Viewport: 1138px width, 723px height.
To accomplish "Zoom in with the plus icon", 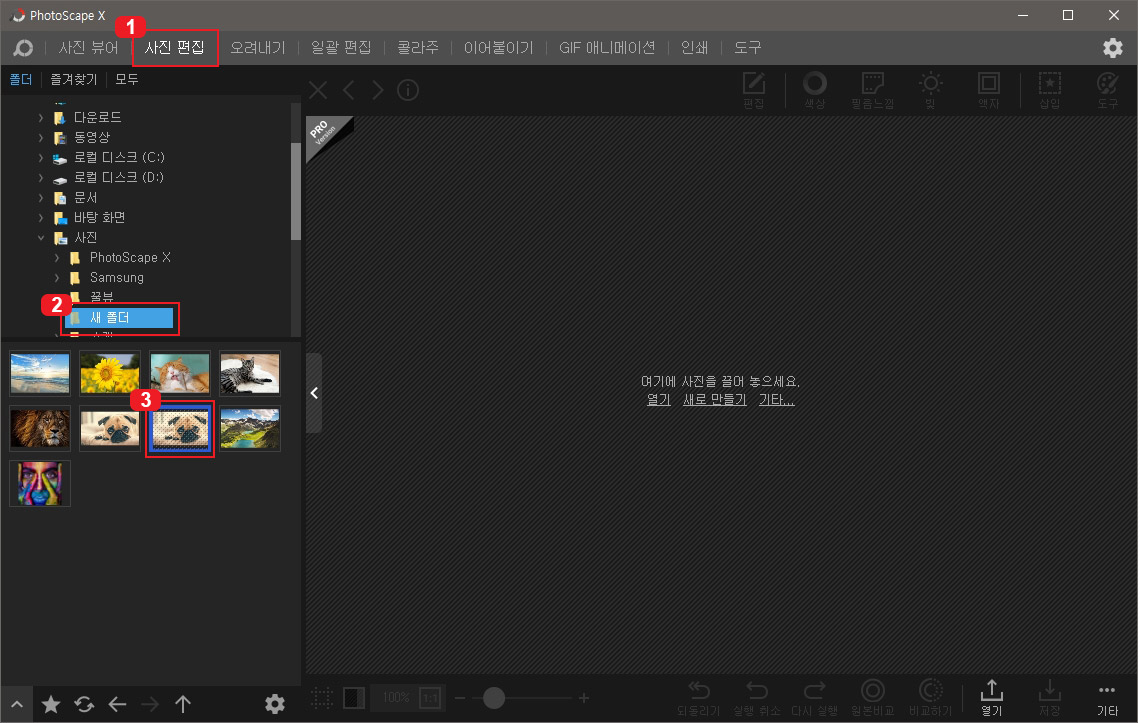I will pyautogui.click(x=584, y=698).
